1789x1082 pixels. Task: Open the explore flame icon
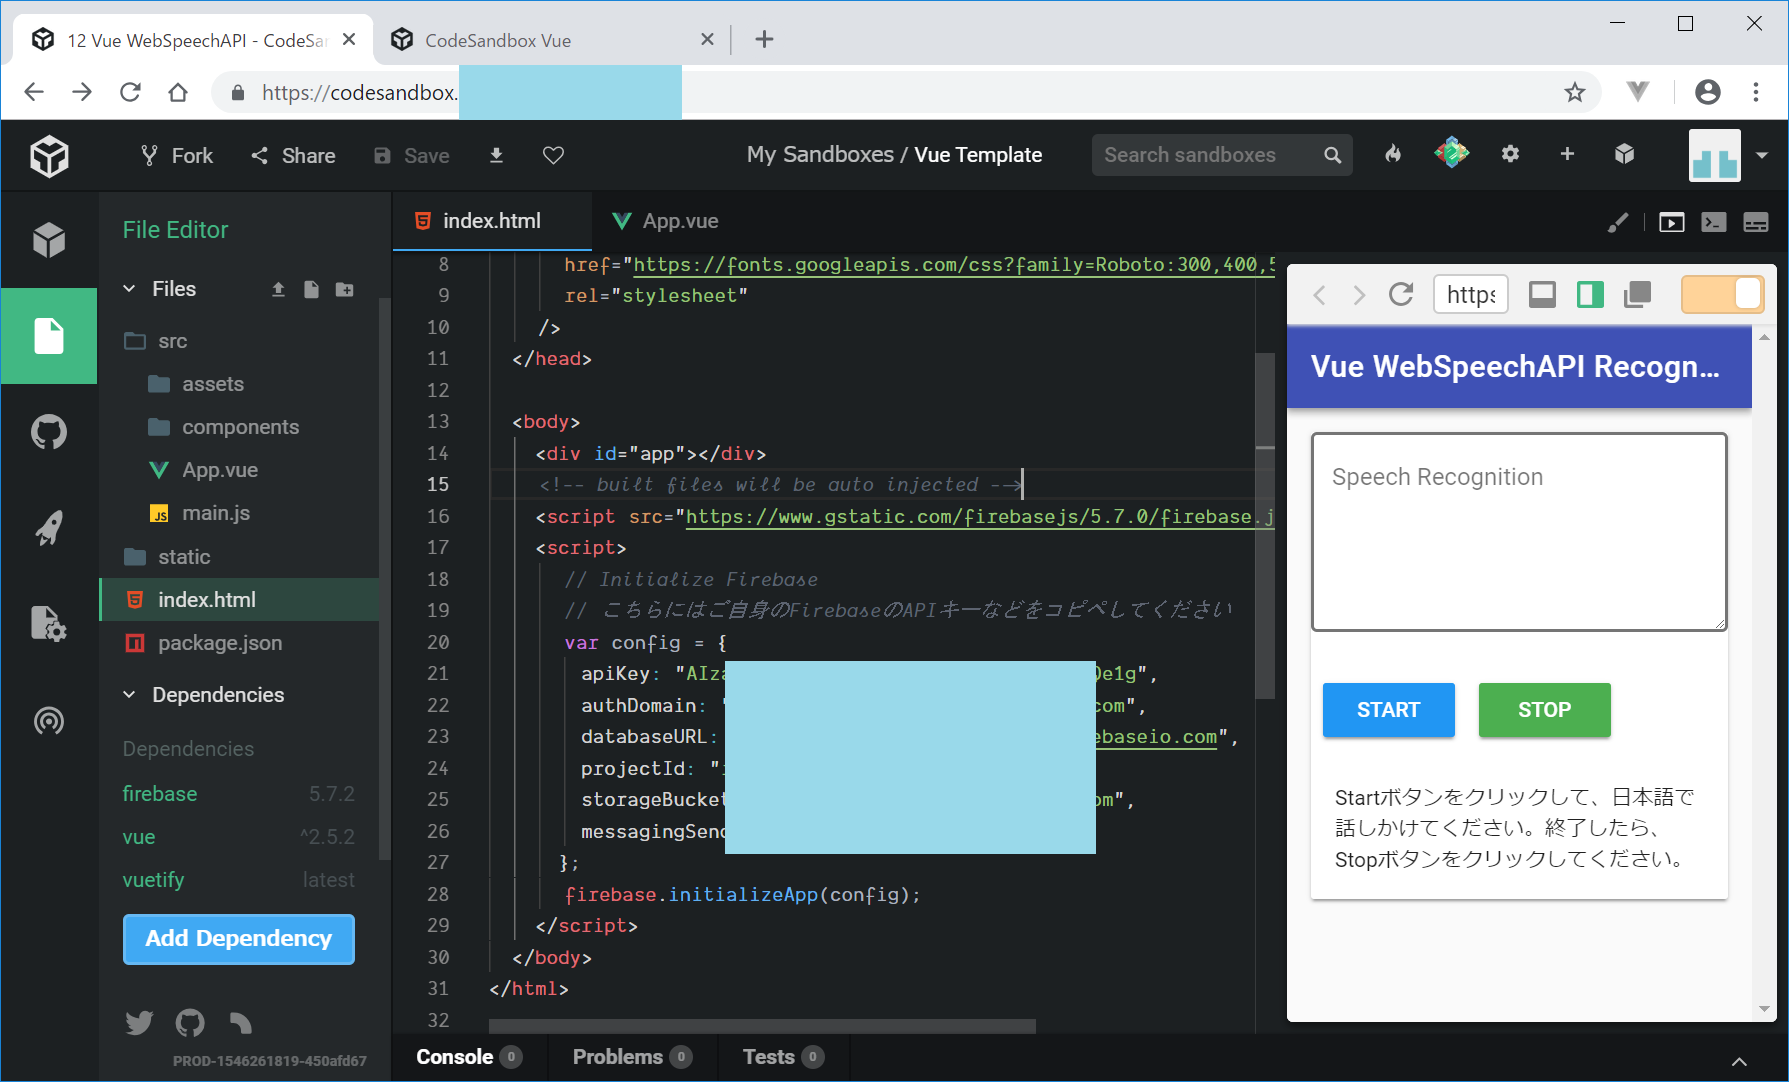coord(1393,154)
